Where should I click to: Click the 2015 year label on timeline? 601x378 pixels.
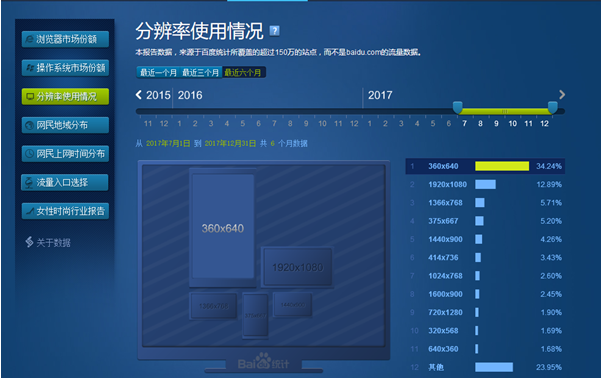158,95
